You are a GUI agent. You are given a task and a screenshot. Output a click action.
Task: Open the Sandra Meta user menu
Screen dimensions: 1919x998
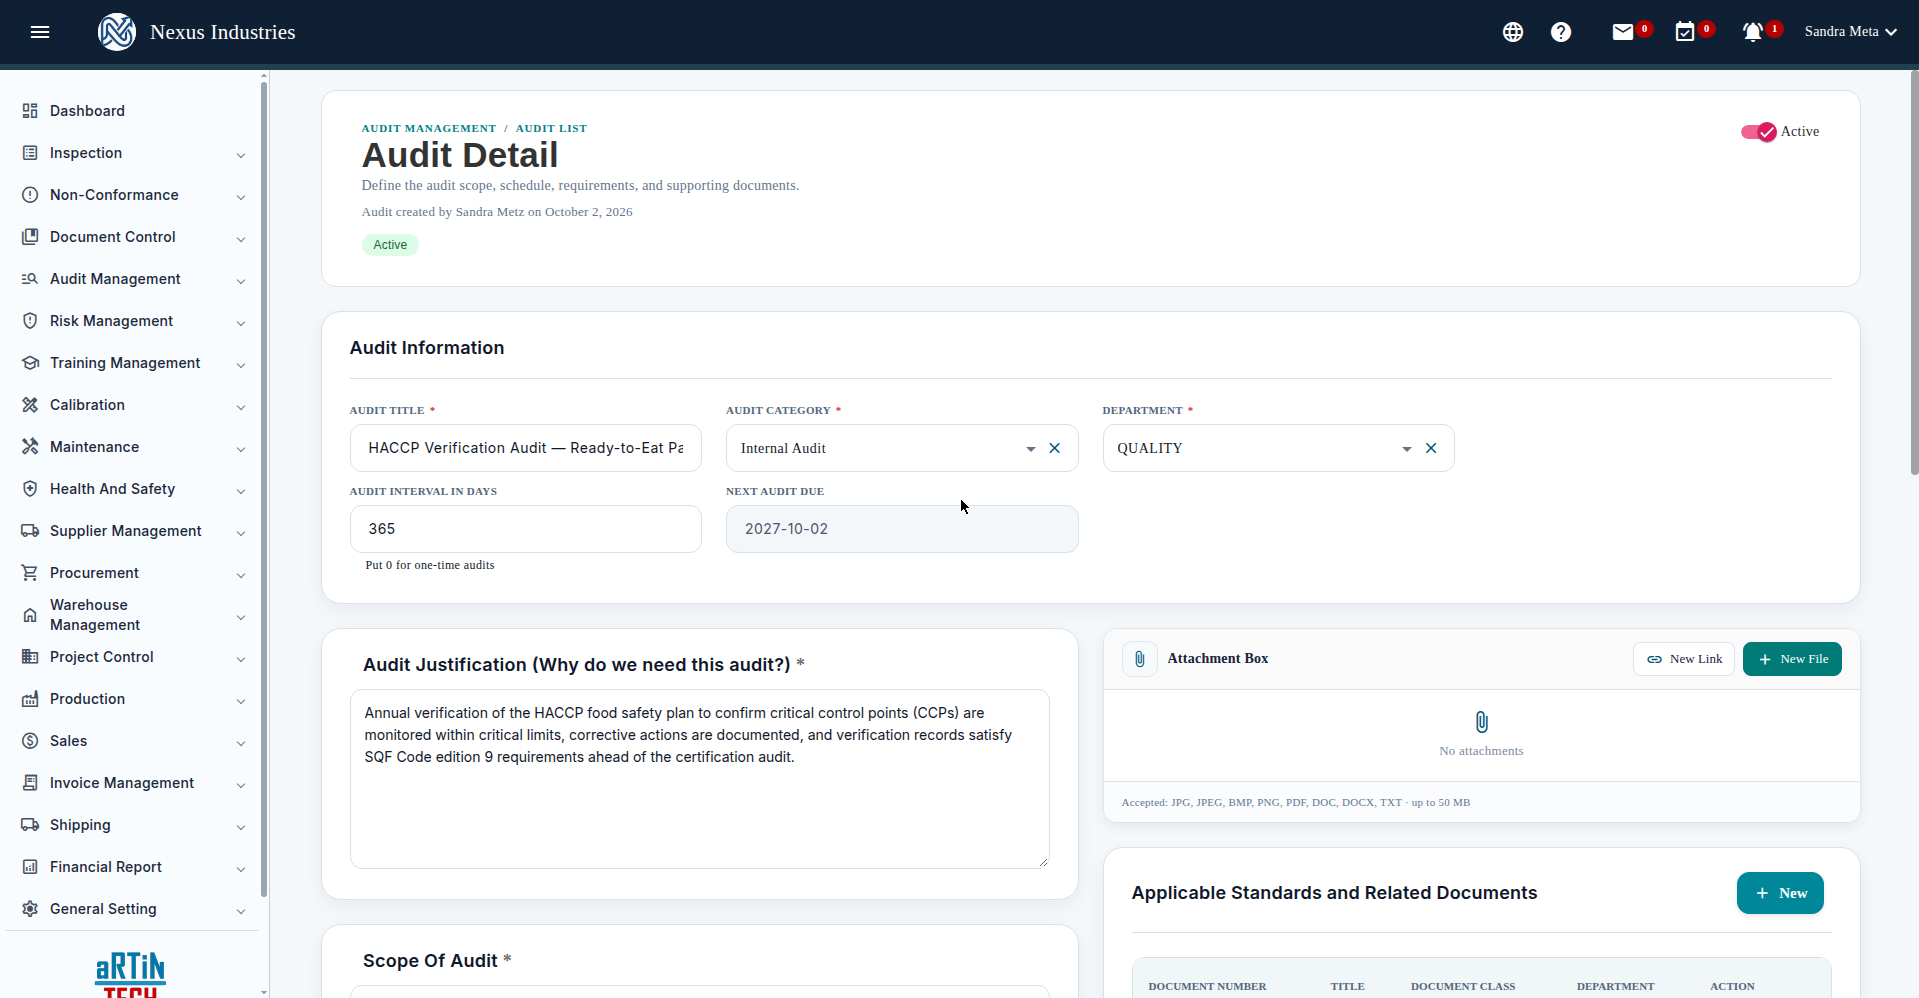click(x=1851, y=32)
